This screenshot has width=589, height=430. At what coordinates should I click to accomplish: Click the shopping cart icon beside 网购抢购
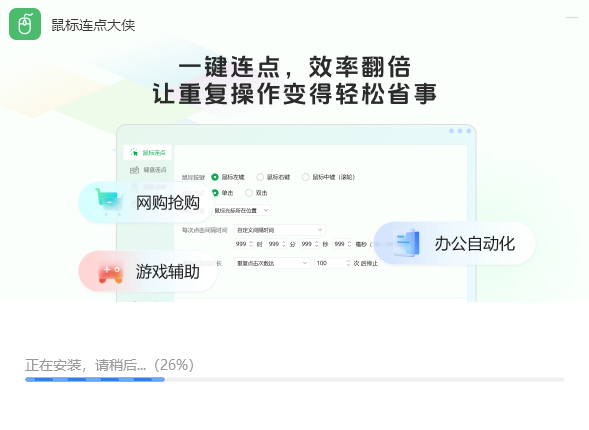coord(109,202)
